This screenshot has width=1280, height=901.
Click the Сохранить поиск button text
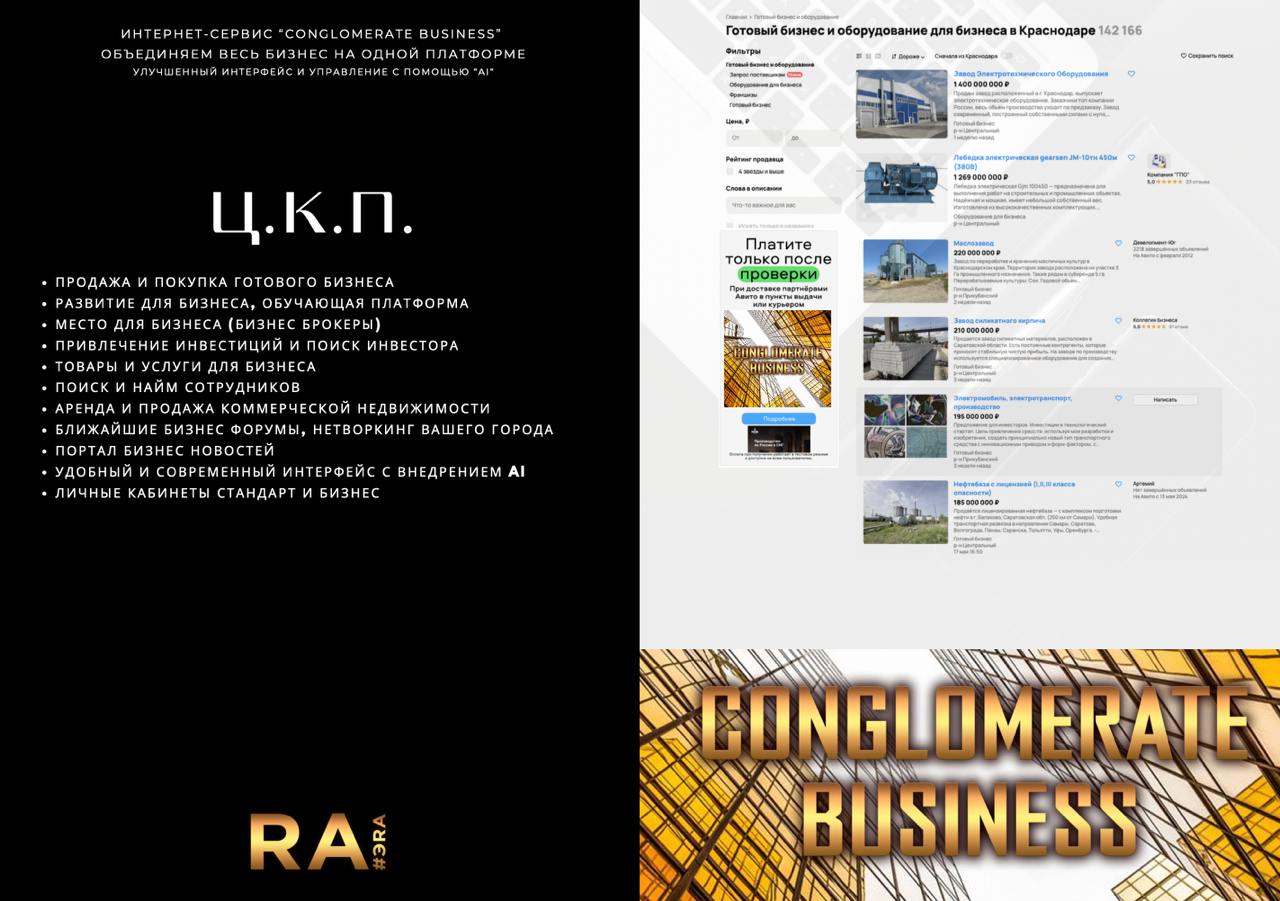(x=1210, y=56)
